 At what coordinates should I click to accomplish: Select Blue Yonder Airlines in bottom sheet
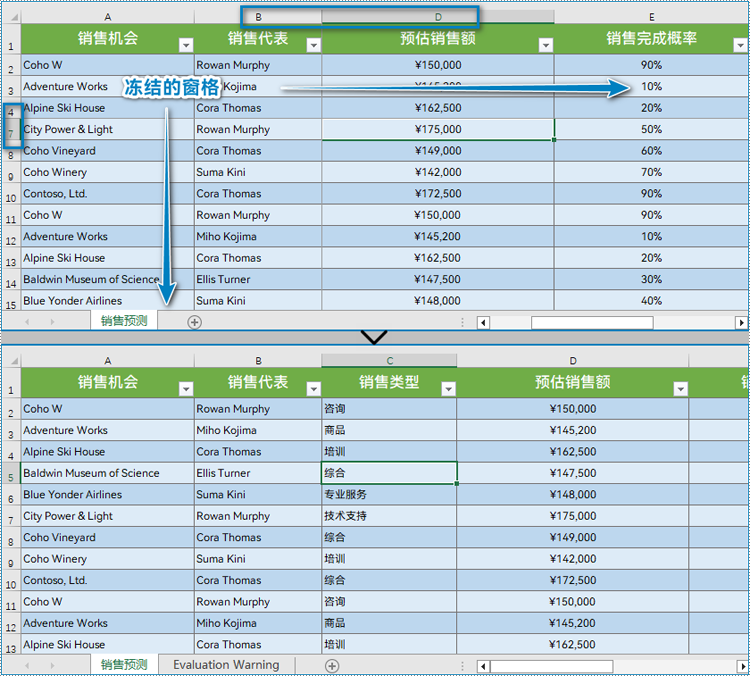pyautogui.click(x=108, y=495)
